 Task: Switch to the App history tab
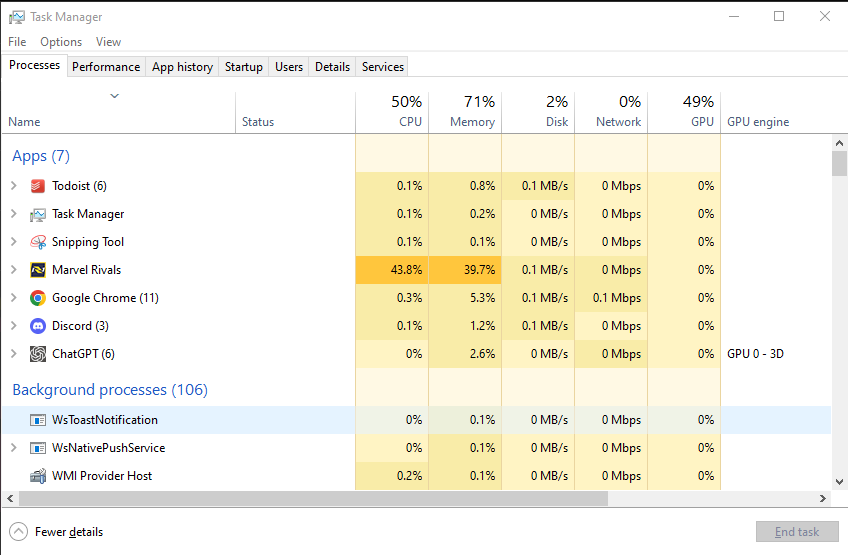pyautogui.click(x=182, y=67)
